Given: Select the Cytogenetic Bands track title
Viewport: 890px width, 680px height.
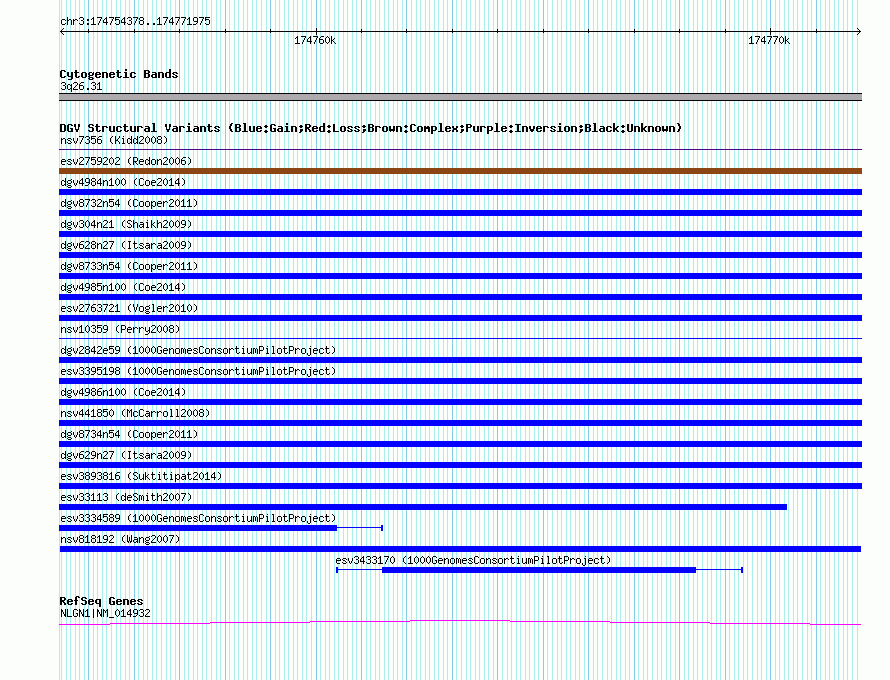Looking at the screenshot, I should 119,74.
